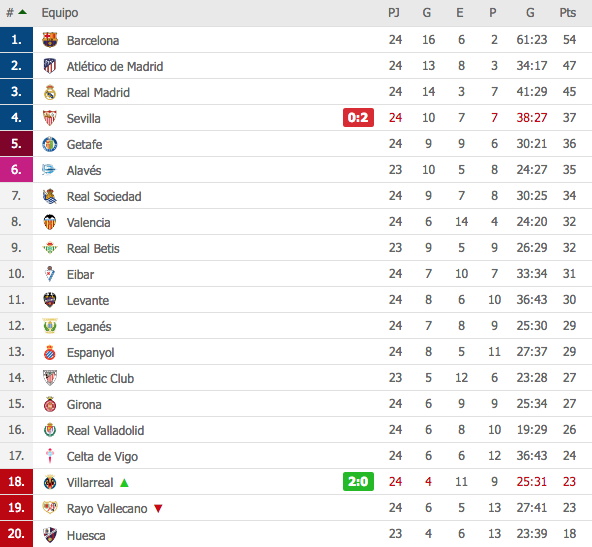This screenshot has height=547, width=592.
Task: Sort by the PJ column header
Action: (394, 13)
